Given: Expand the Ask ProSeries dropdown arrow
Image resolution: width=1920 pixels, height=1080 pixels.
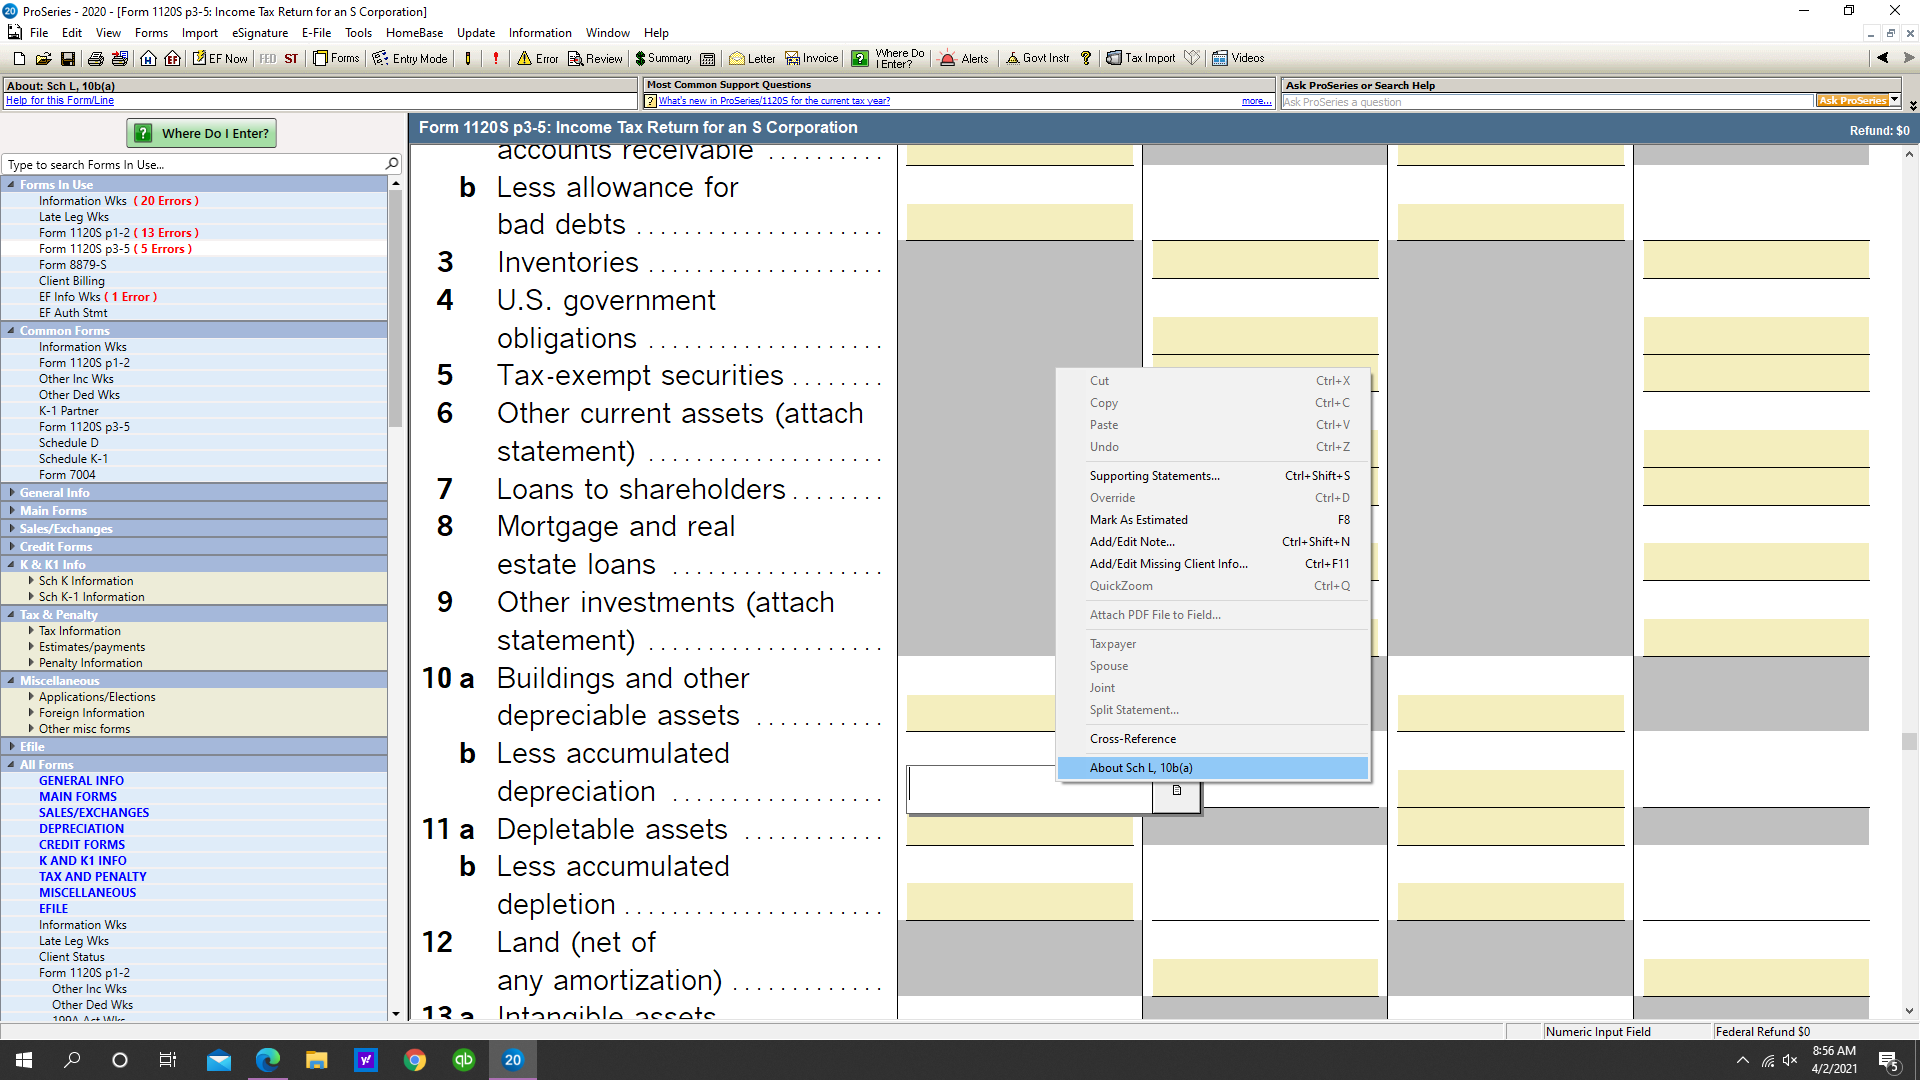Looking at the screenshot, I should pos(1893,100).
